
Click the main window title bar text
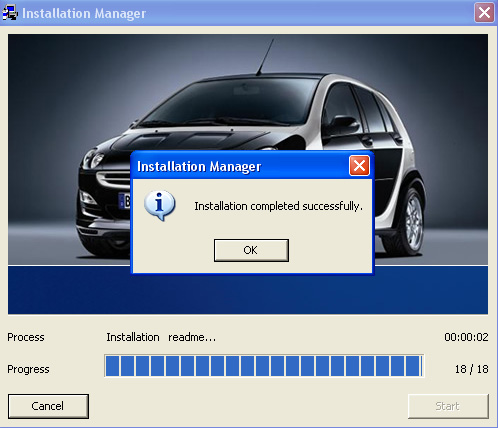84,13
